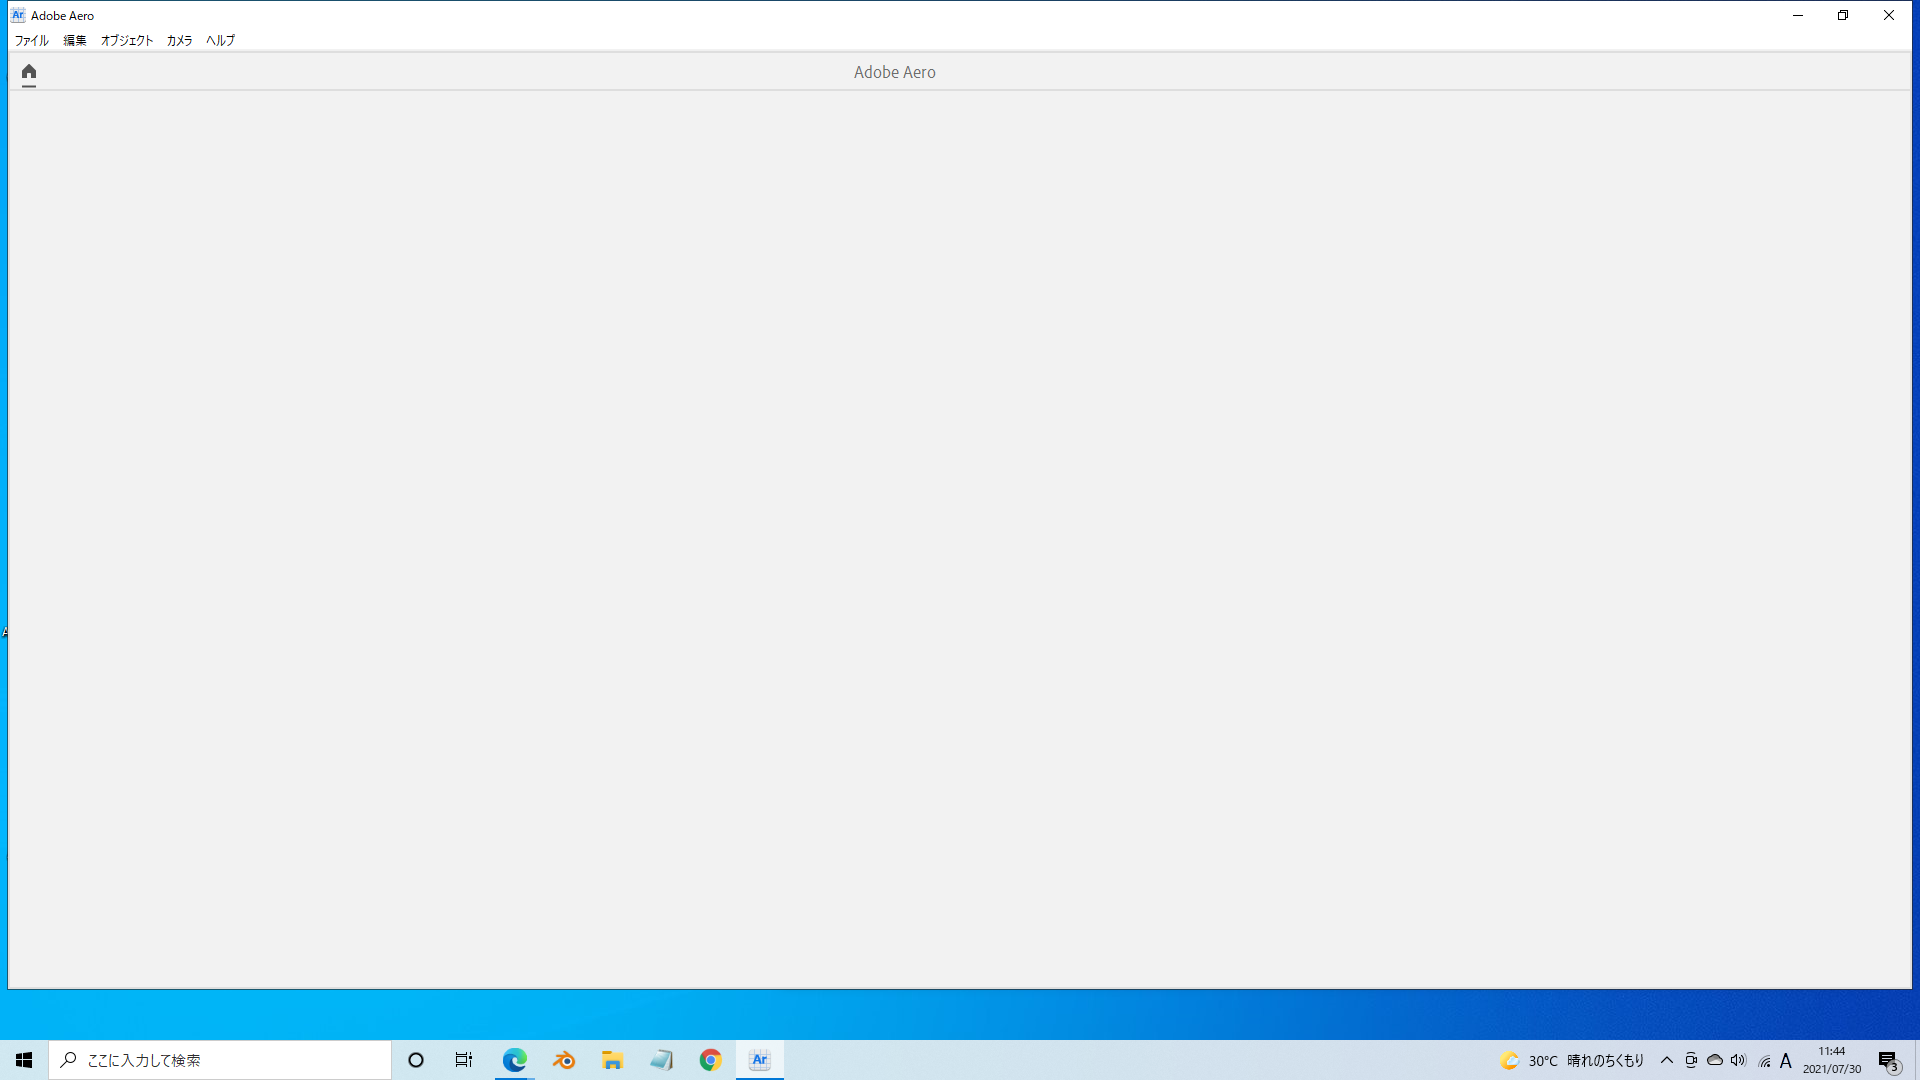Expand the hidden system tray icons

(1666, 1059)
